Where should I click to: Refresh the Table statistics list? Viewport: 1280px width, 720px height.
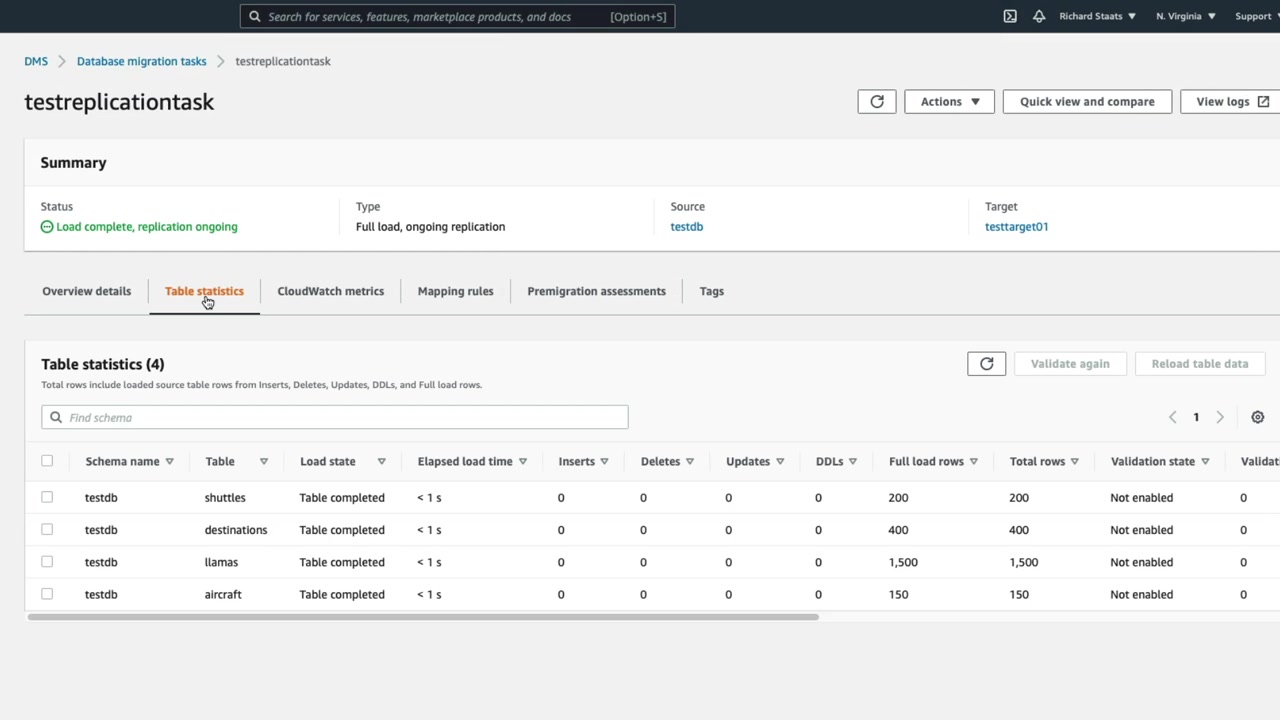(986, 364)
